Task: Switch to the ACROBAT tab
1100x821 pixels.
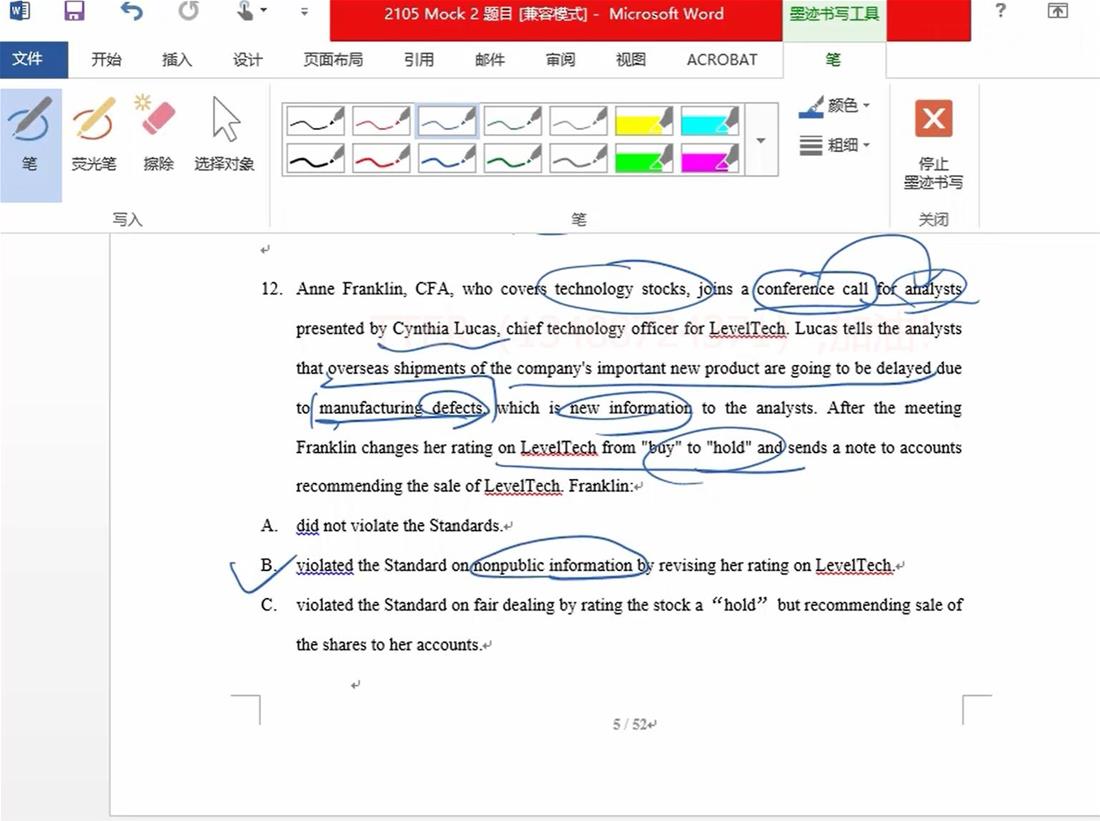Action: [722, 60]
